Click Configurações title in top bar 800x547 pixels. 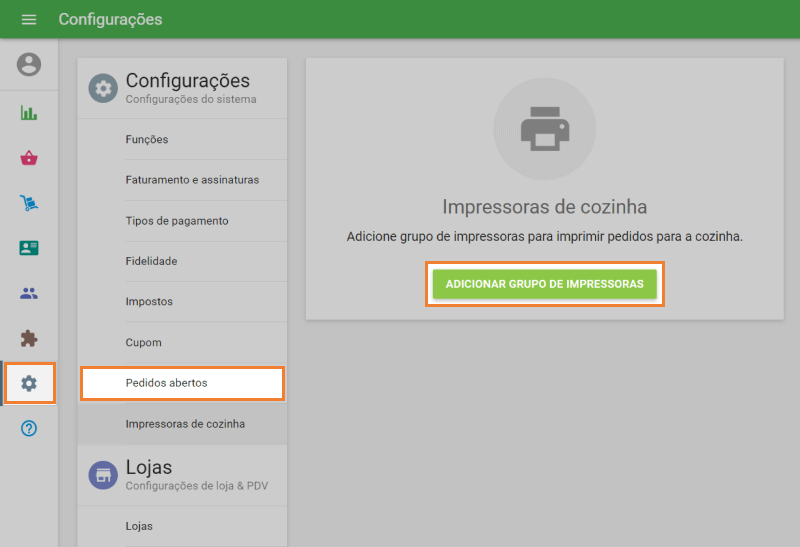click(110, 19)
